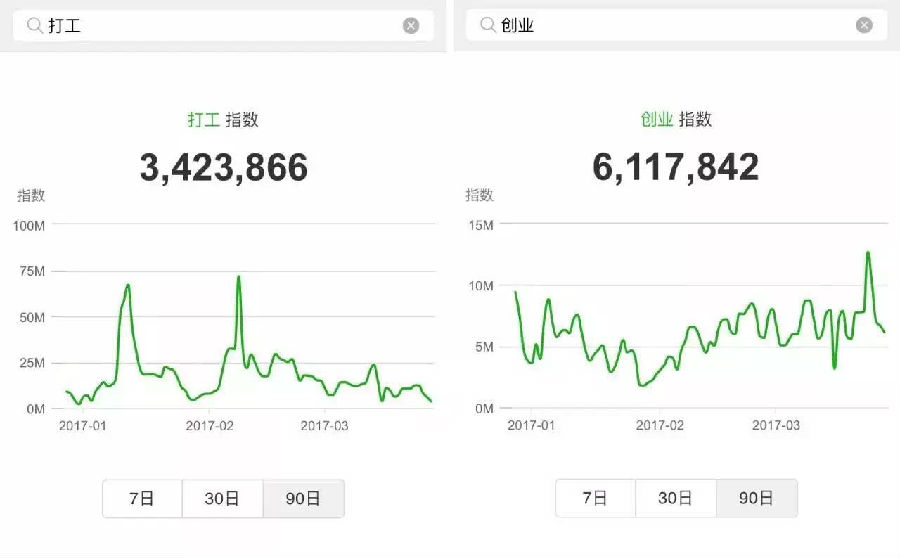Clear the 打工 search field
The width and height of the screenshot is (900, 558).
[x=411, y=25]
